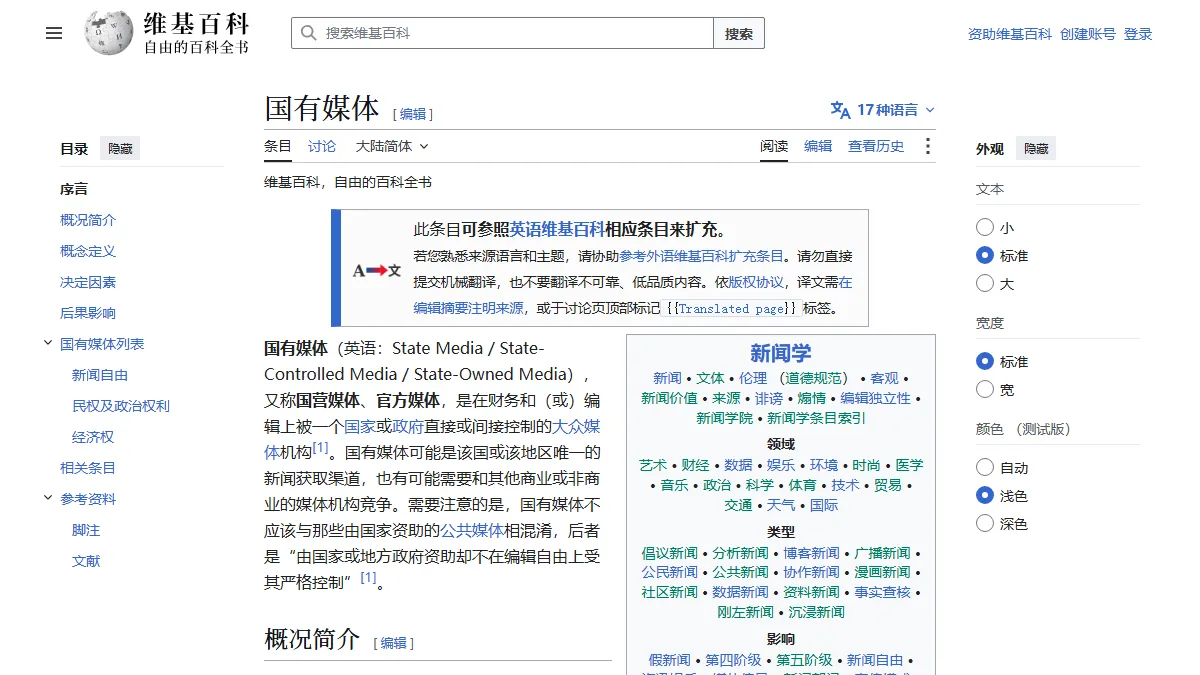Select wide width 宽
The image size is (1200, 675).
coord(985,389)
